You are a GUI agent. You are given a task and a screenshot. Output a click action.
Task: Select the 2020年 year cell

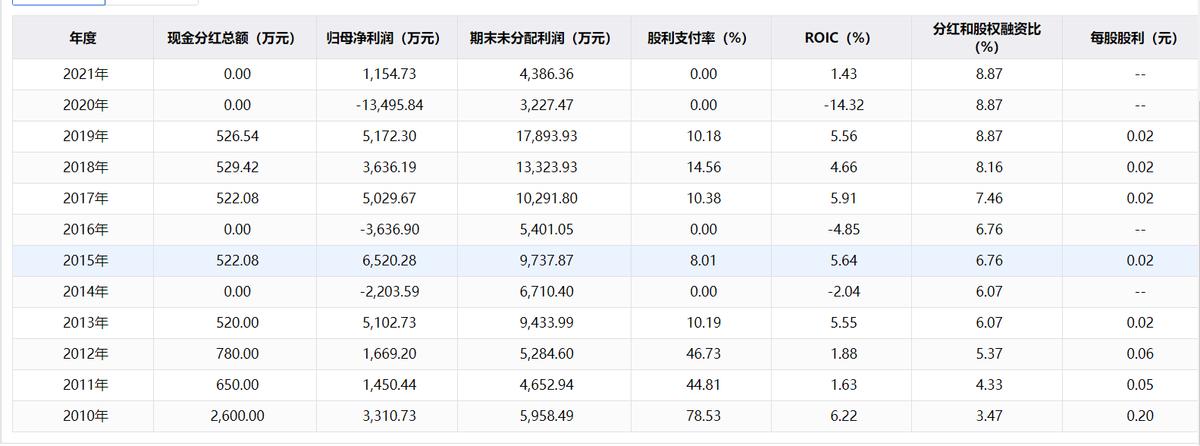[85, 105]
